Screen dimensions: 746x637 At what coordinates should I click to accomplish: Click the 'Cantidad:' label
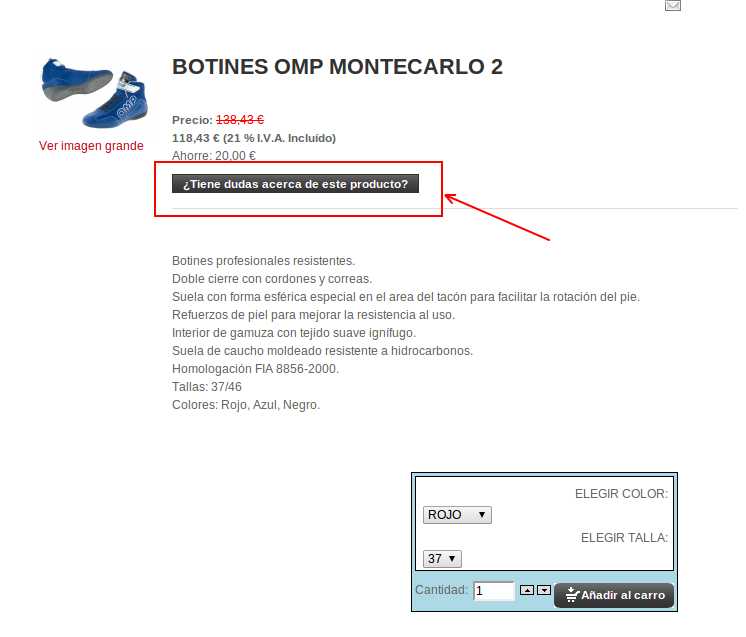click(x=441, y=590)
